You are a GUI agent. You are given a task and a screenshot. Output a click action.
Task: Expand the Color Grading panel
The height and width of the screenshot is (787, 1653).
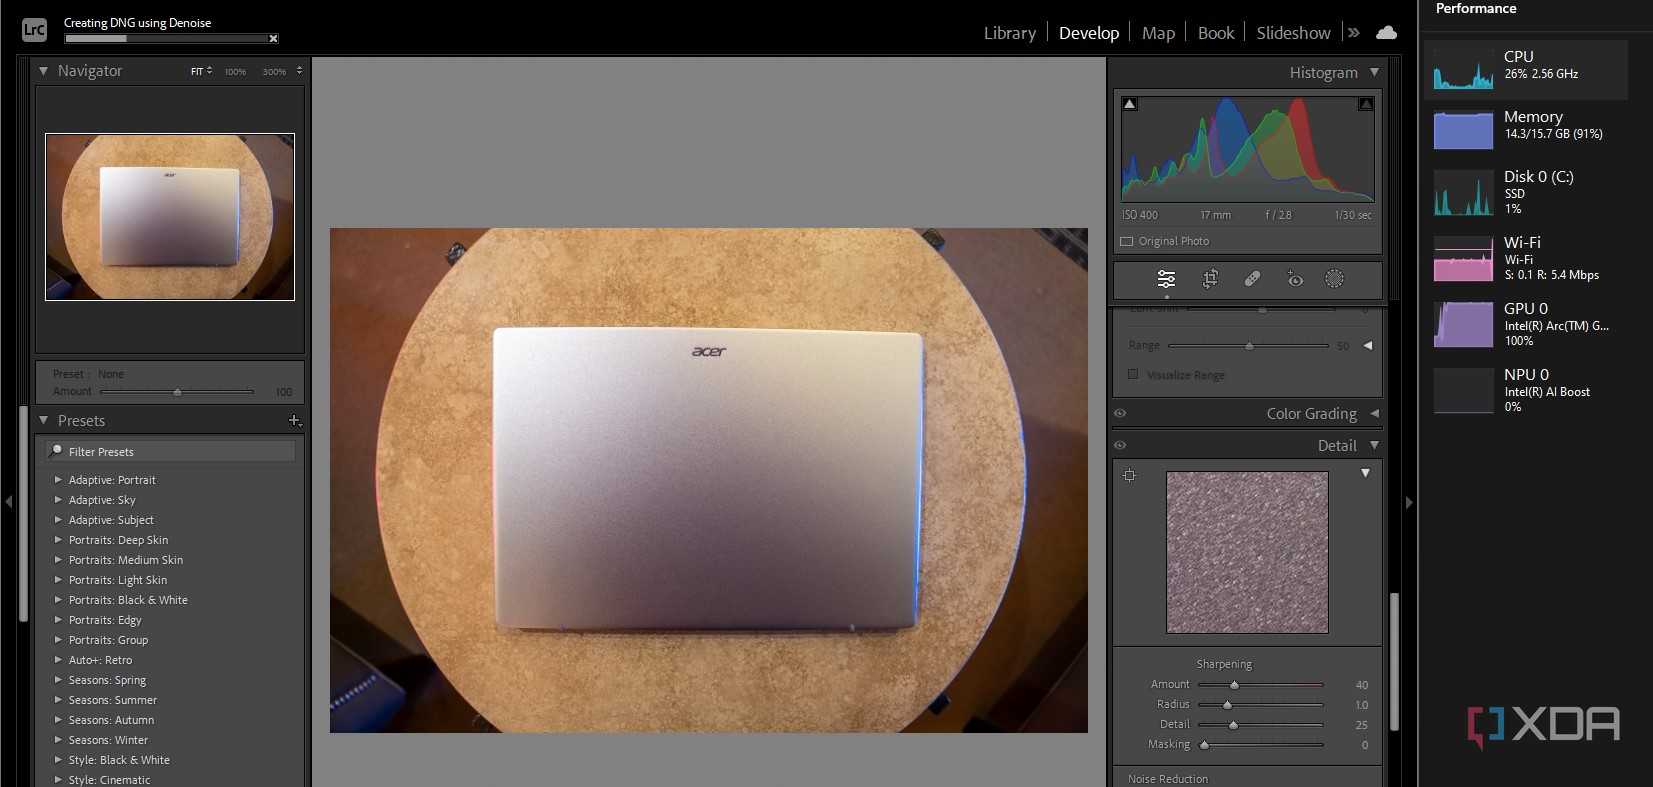coord(1374,413)
